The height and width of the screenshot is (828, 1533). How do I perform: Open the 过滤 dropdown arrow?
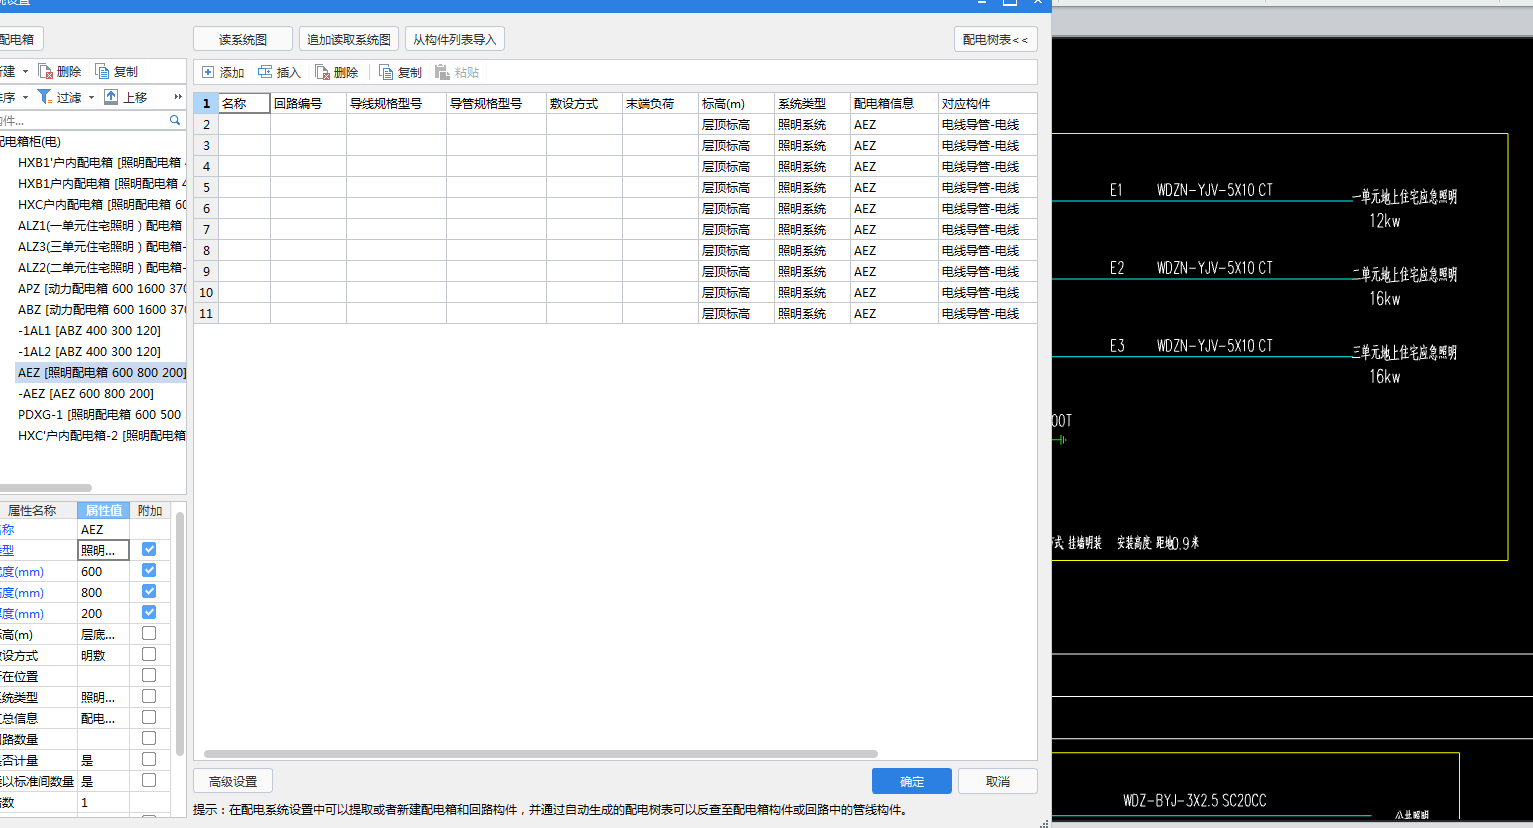pos(91,98)
